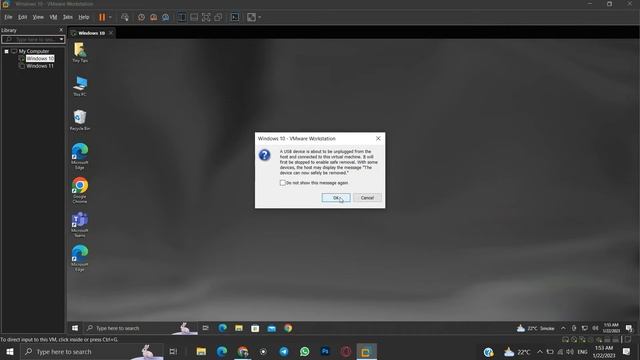Expand the power options dropdown arrow
The width and height of the screenshot is (640, 360).
(x=110, y=17)
